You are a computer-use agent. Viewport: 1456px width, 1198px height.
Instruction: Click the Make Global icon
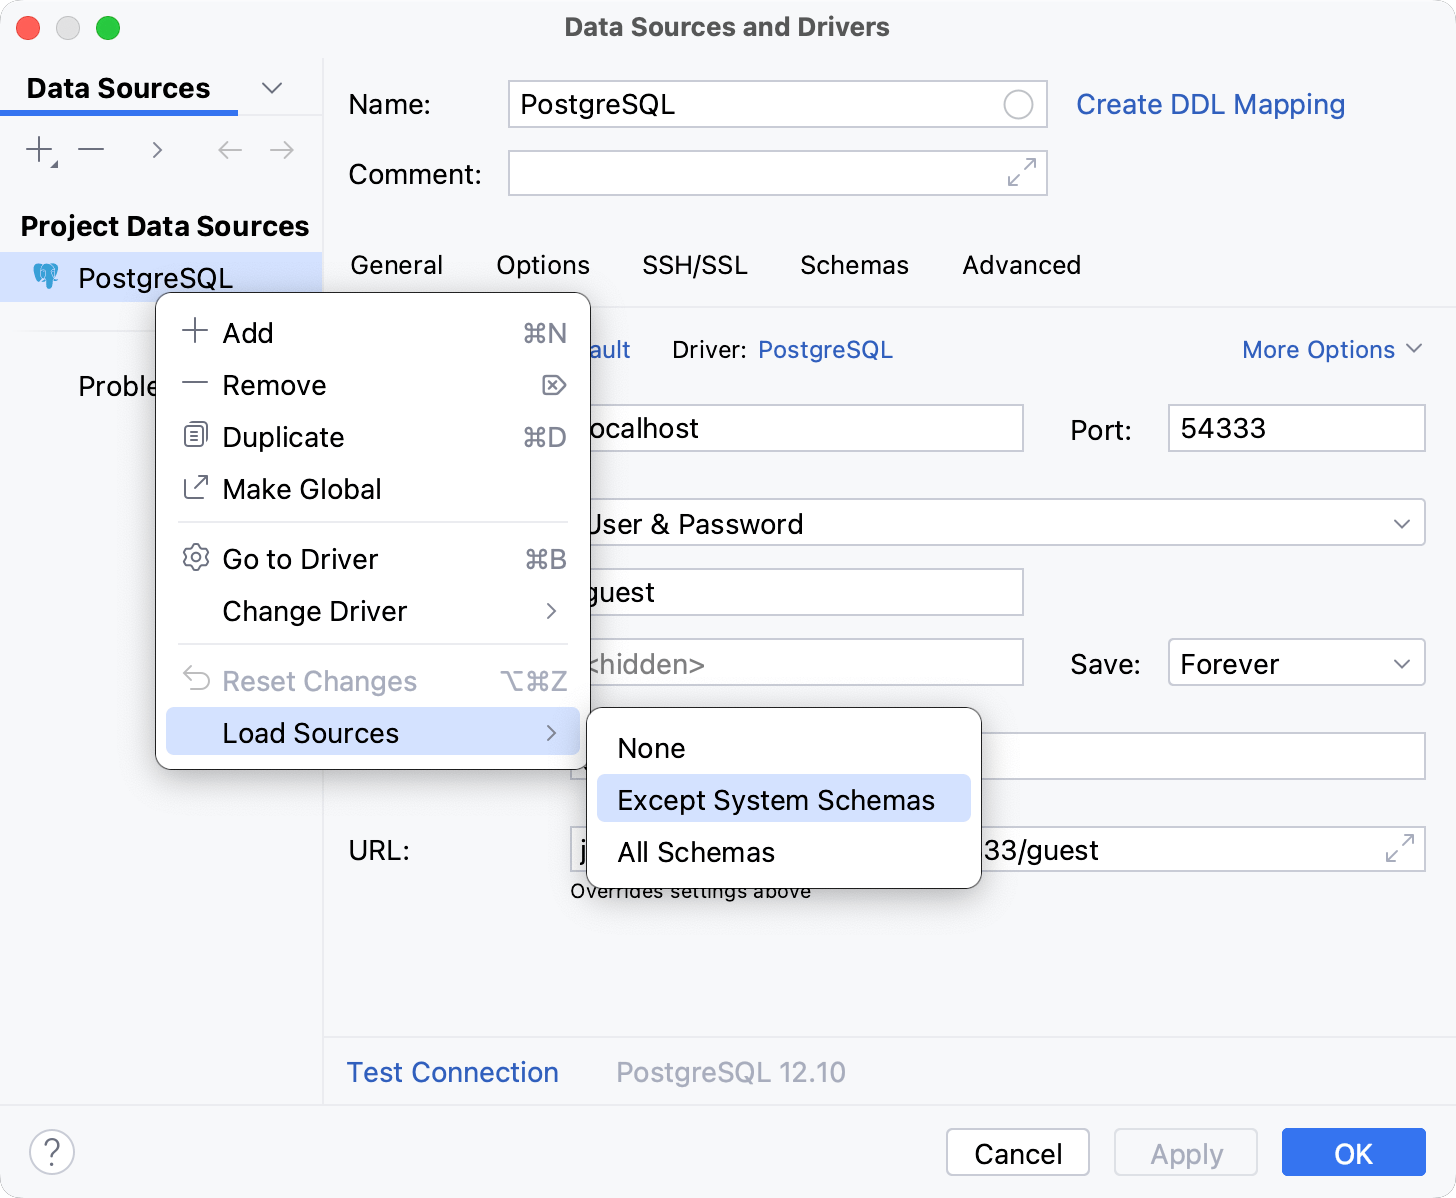tap(196, 489)
